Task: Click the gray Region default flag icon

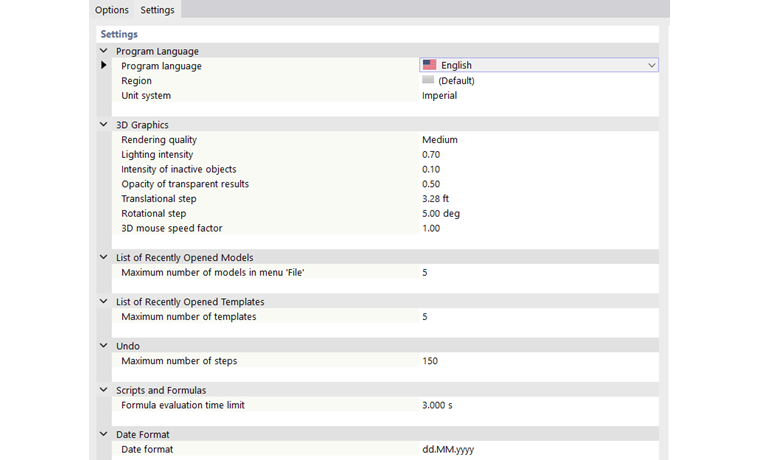Action: (x=428, y=80)
